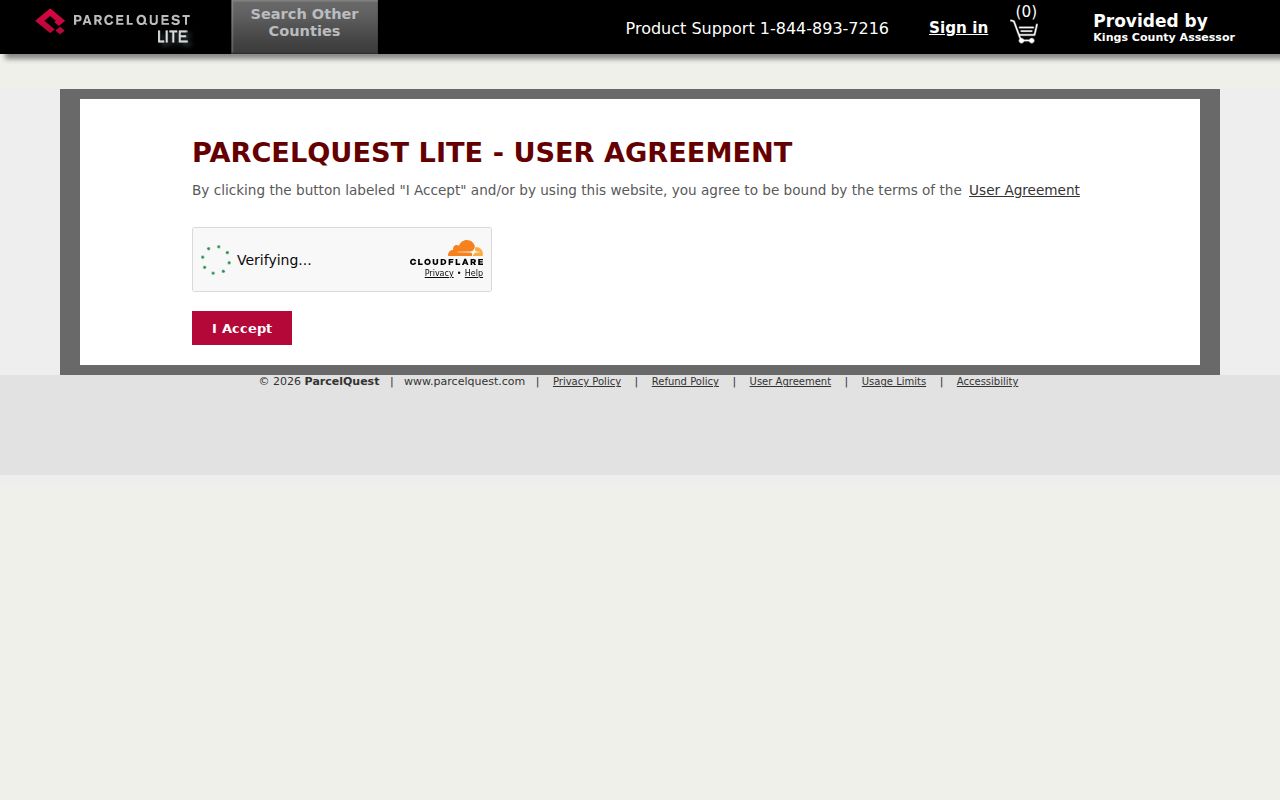Open the footer Privacy Policy link
Screen dimensions: 1280x800
(587, 381)
